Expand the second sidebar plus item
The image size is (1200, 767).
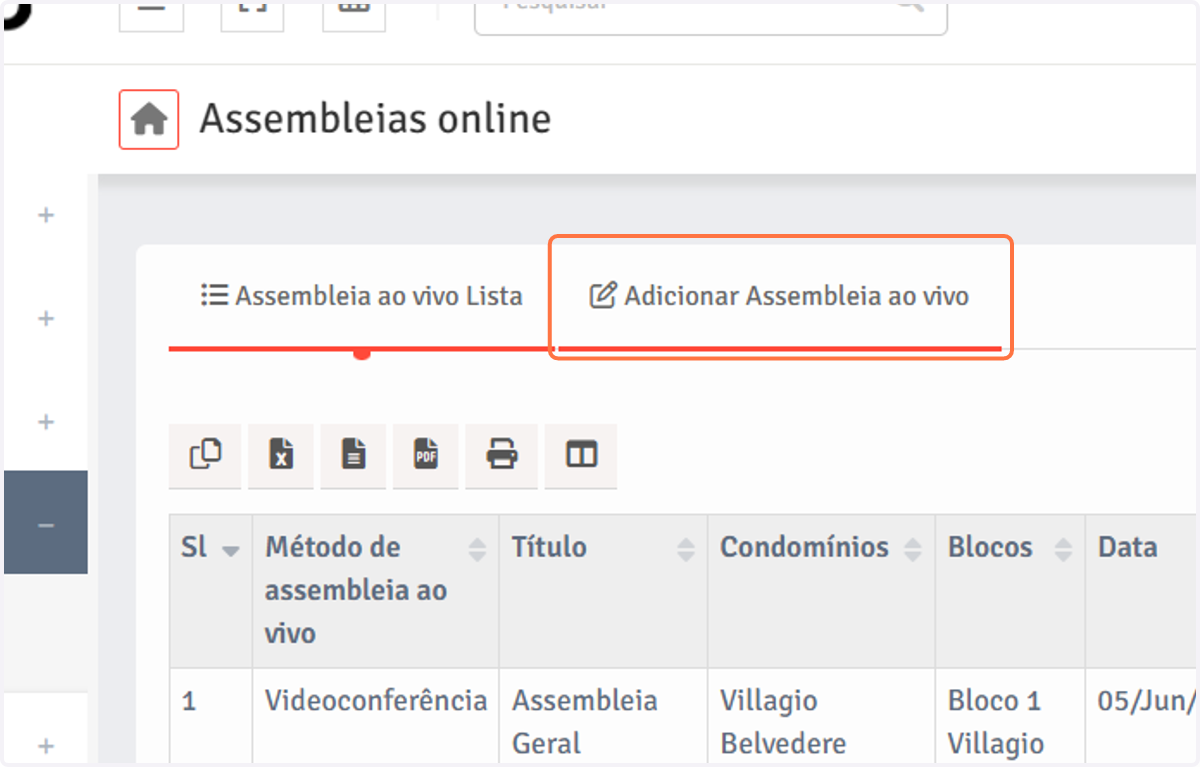click(x=46, y=319)
